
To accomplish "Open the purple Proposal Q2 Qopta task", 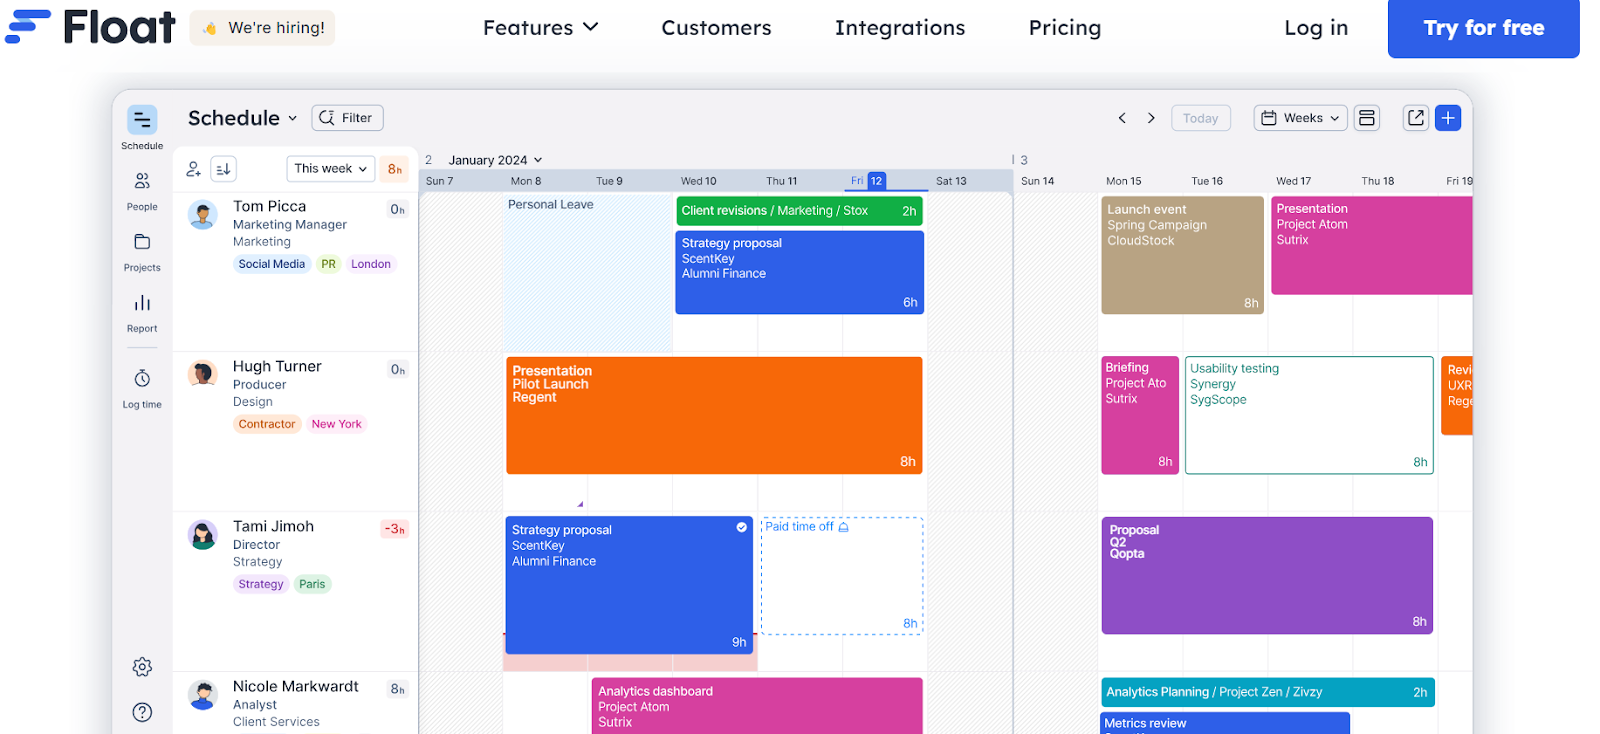I will pos(1267,576).
